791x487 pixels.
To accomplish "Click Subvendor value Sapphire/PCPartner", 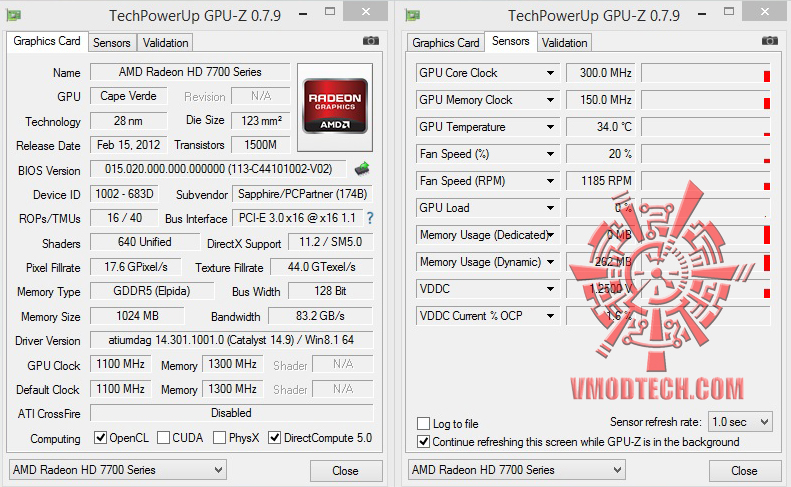I will [x=303, y=194].
